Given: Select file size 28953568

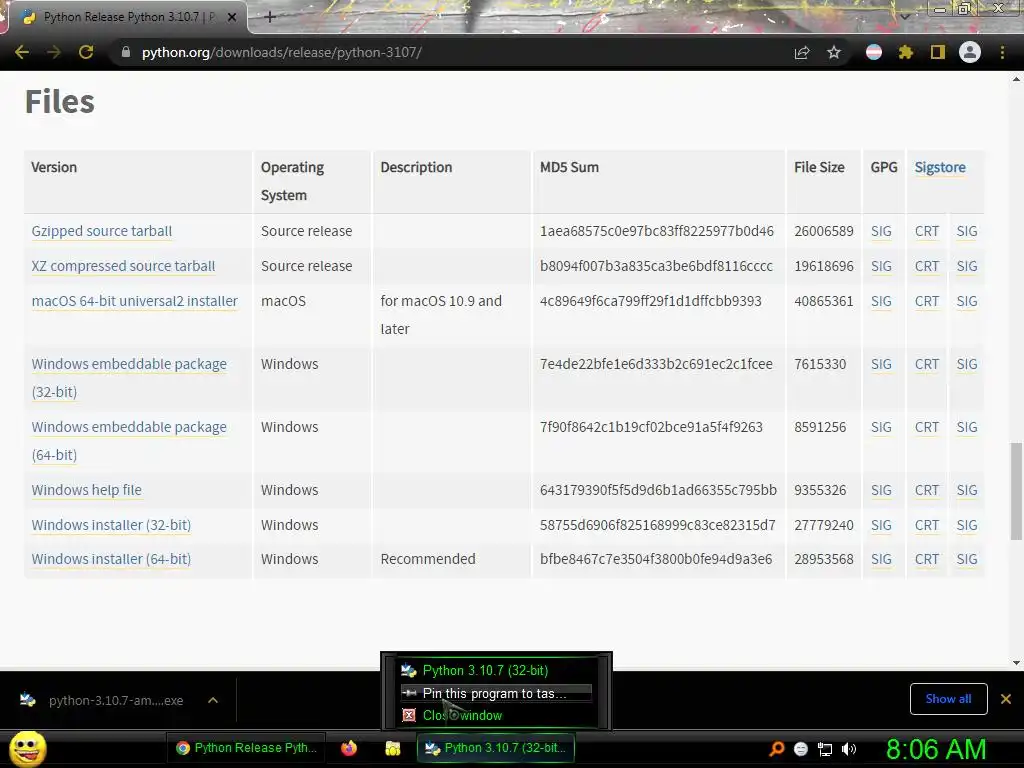Looking at the screenshot, I should pyautogui.click(x=824, y=559).
